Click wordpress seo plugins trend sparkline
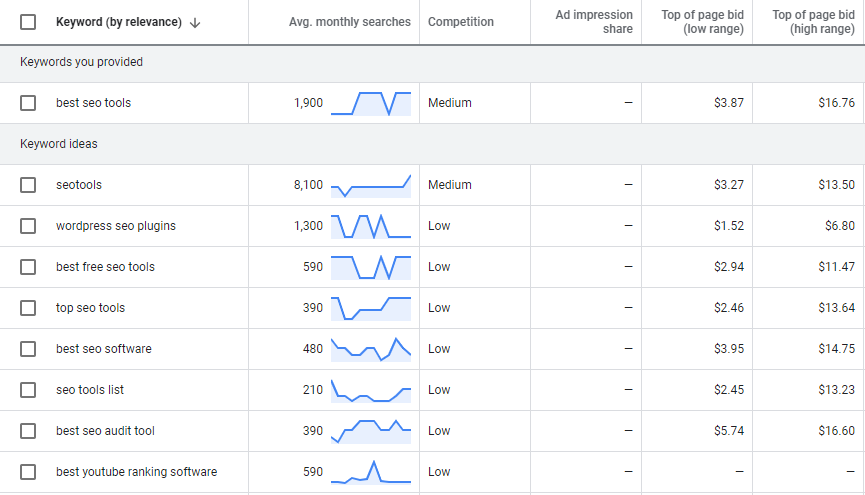The image size is (865, 495). pyautogui.click(x=371, y=226)
